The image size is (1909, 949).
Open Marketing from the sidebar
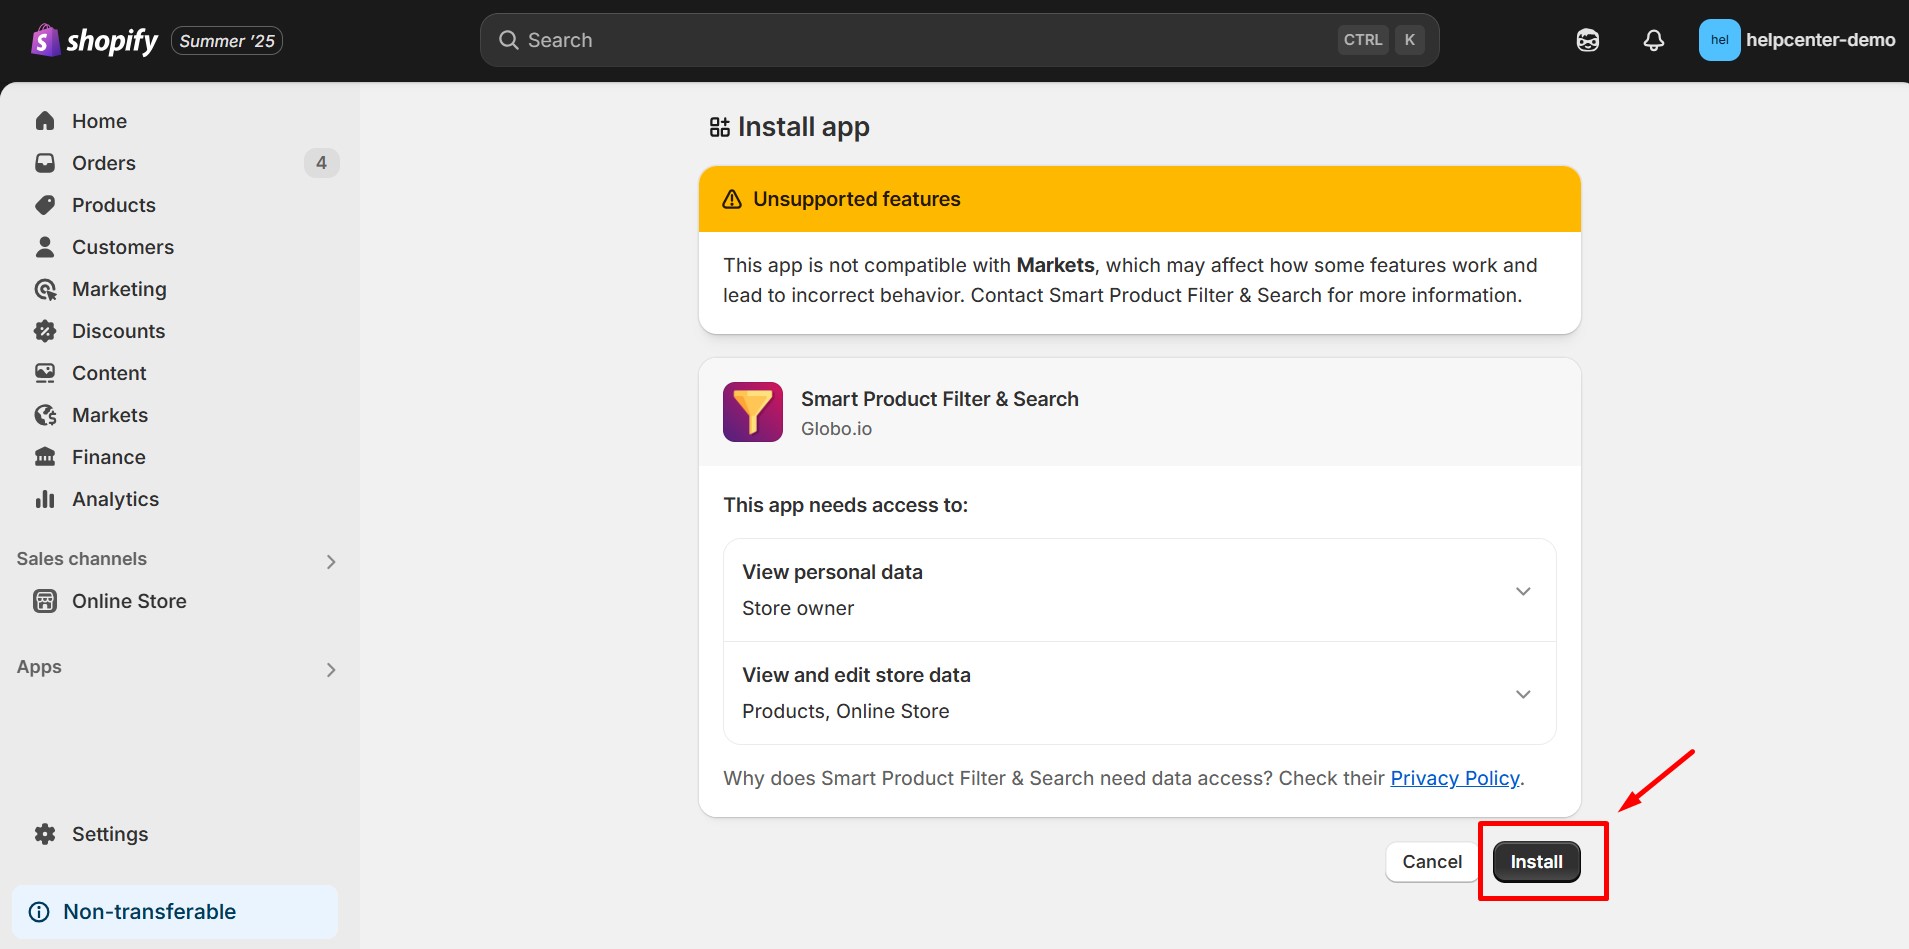[119, 289]
